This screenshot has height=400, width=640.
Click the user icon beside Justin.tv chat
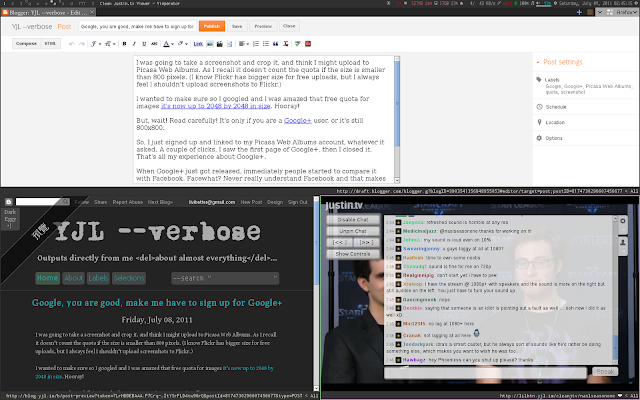click(x=623, y=242)
